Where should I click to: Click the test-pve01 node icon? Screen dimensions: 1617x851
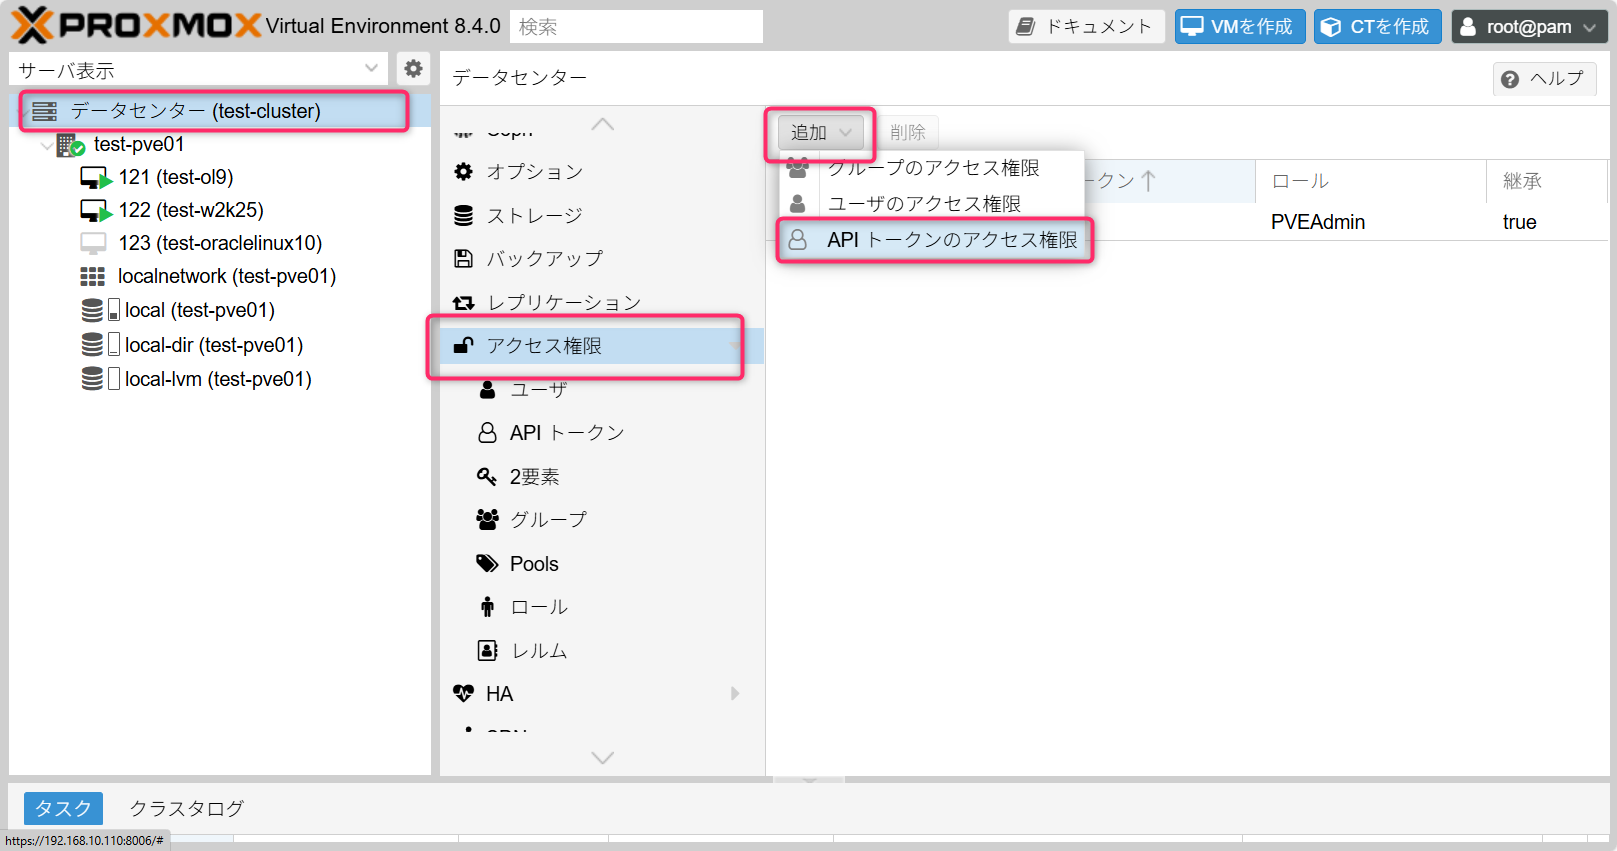70,145
